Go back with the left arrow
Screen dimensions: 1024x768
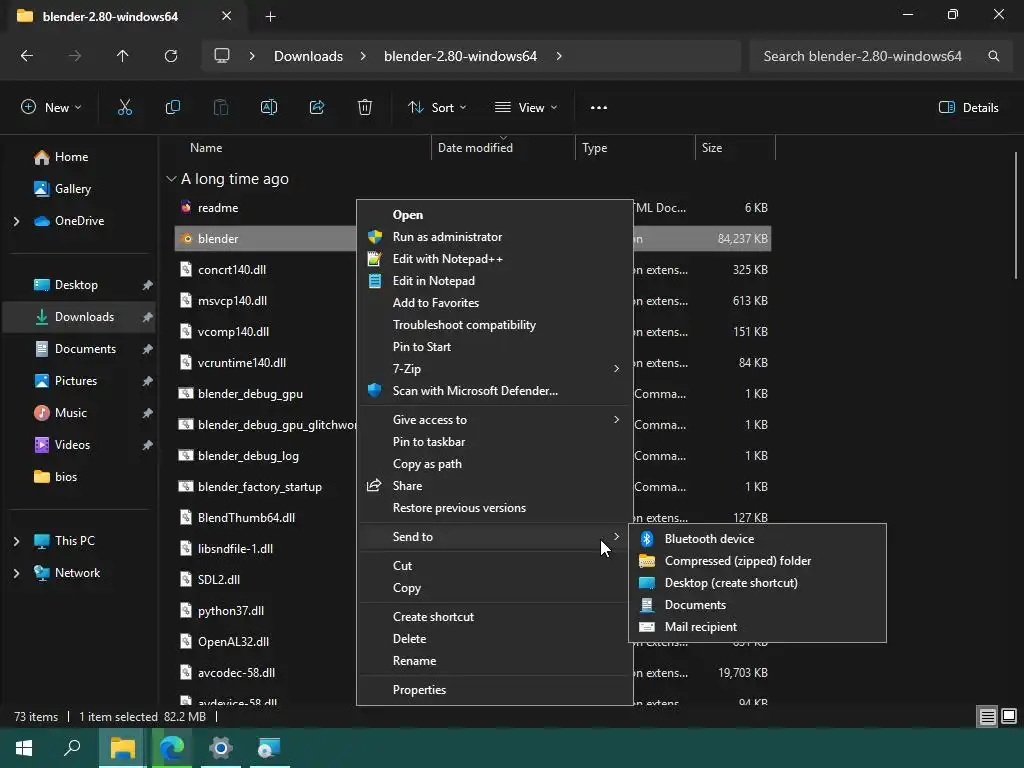[x=27, y=56]
